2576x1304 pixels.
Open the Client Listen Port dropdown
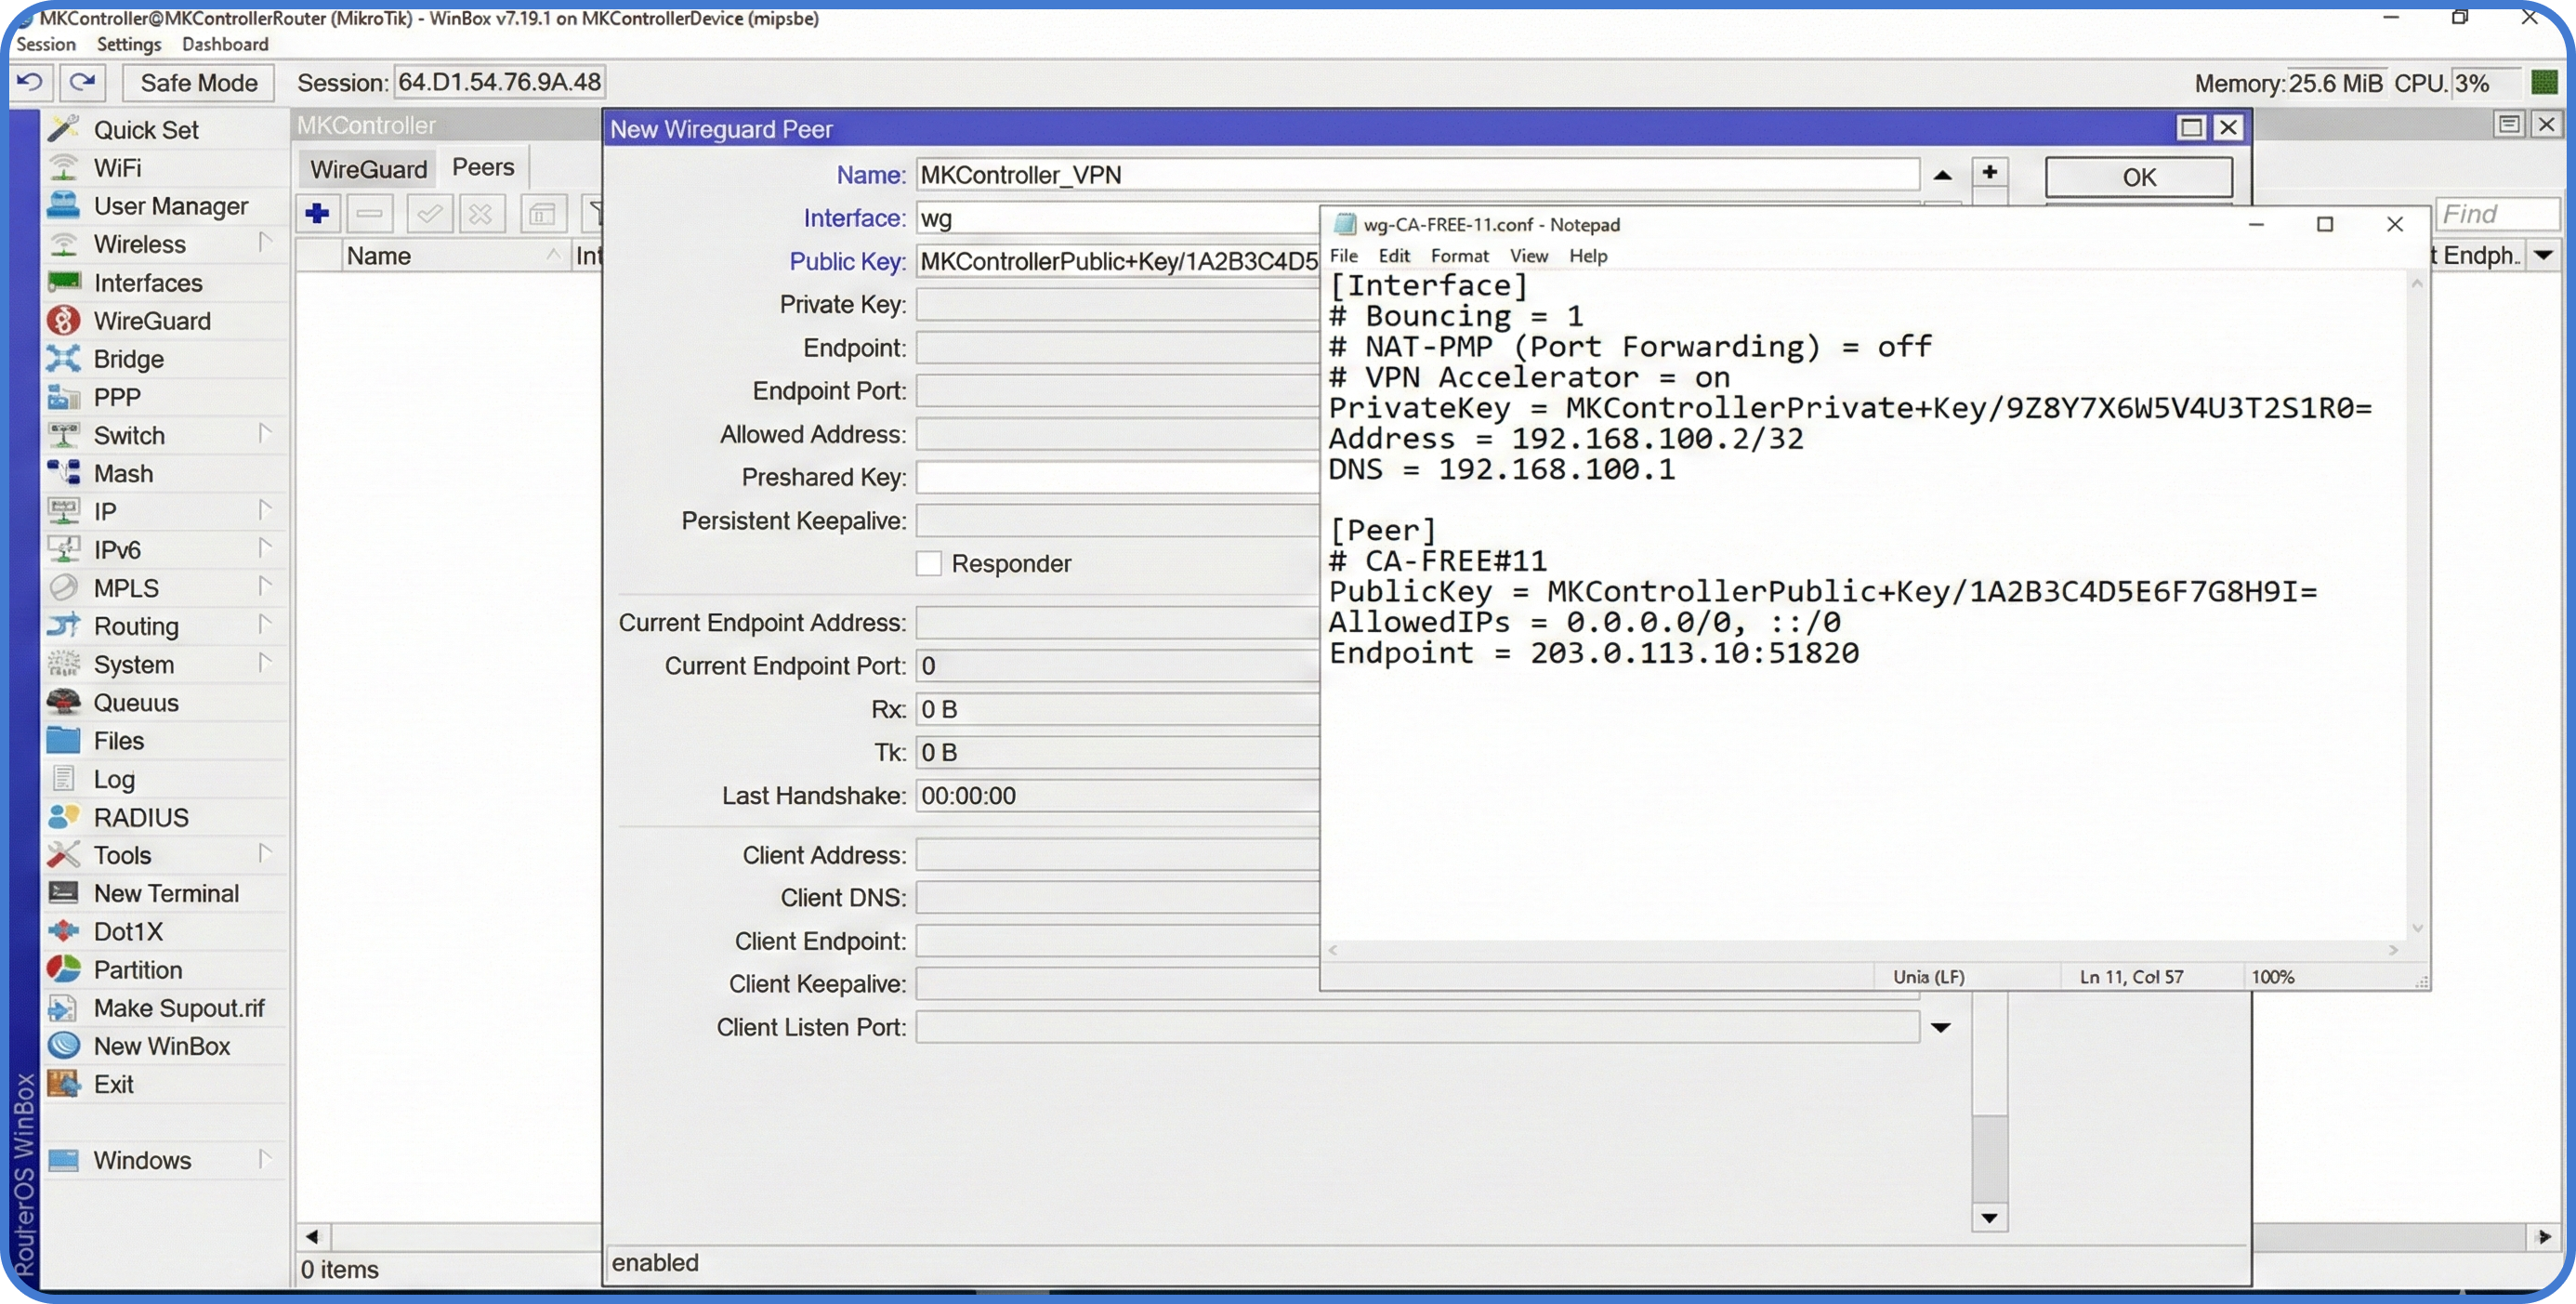tap(1941, 1027)
